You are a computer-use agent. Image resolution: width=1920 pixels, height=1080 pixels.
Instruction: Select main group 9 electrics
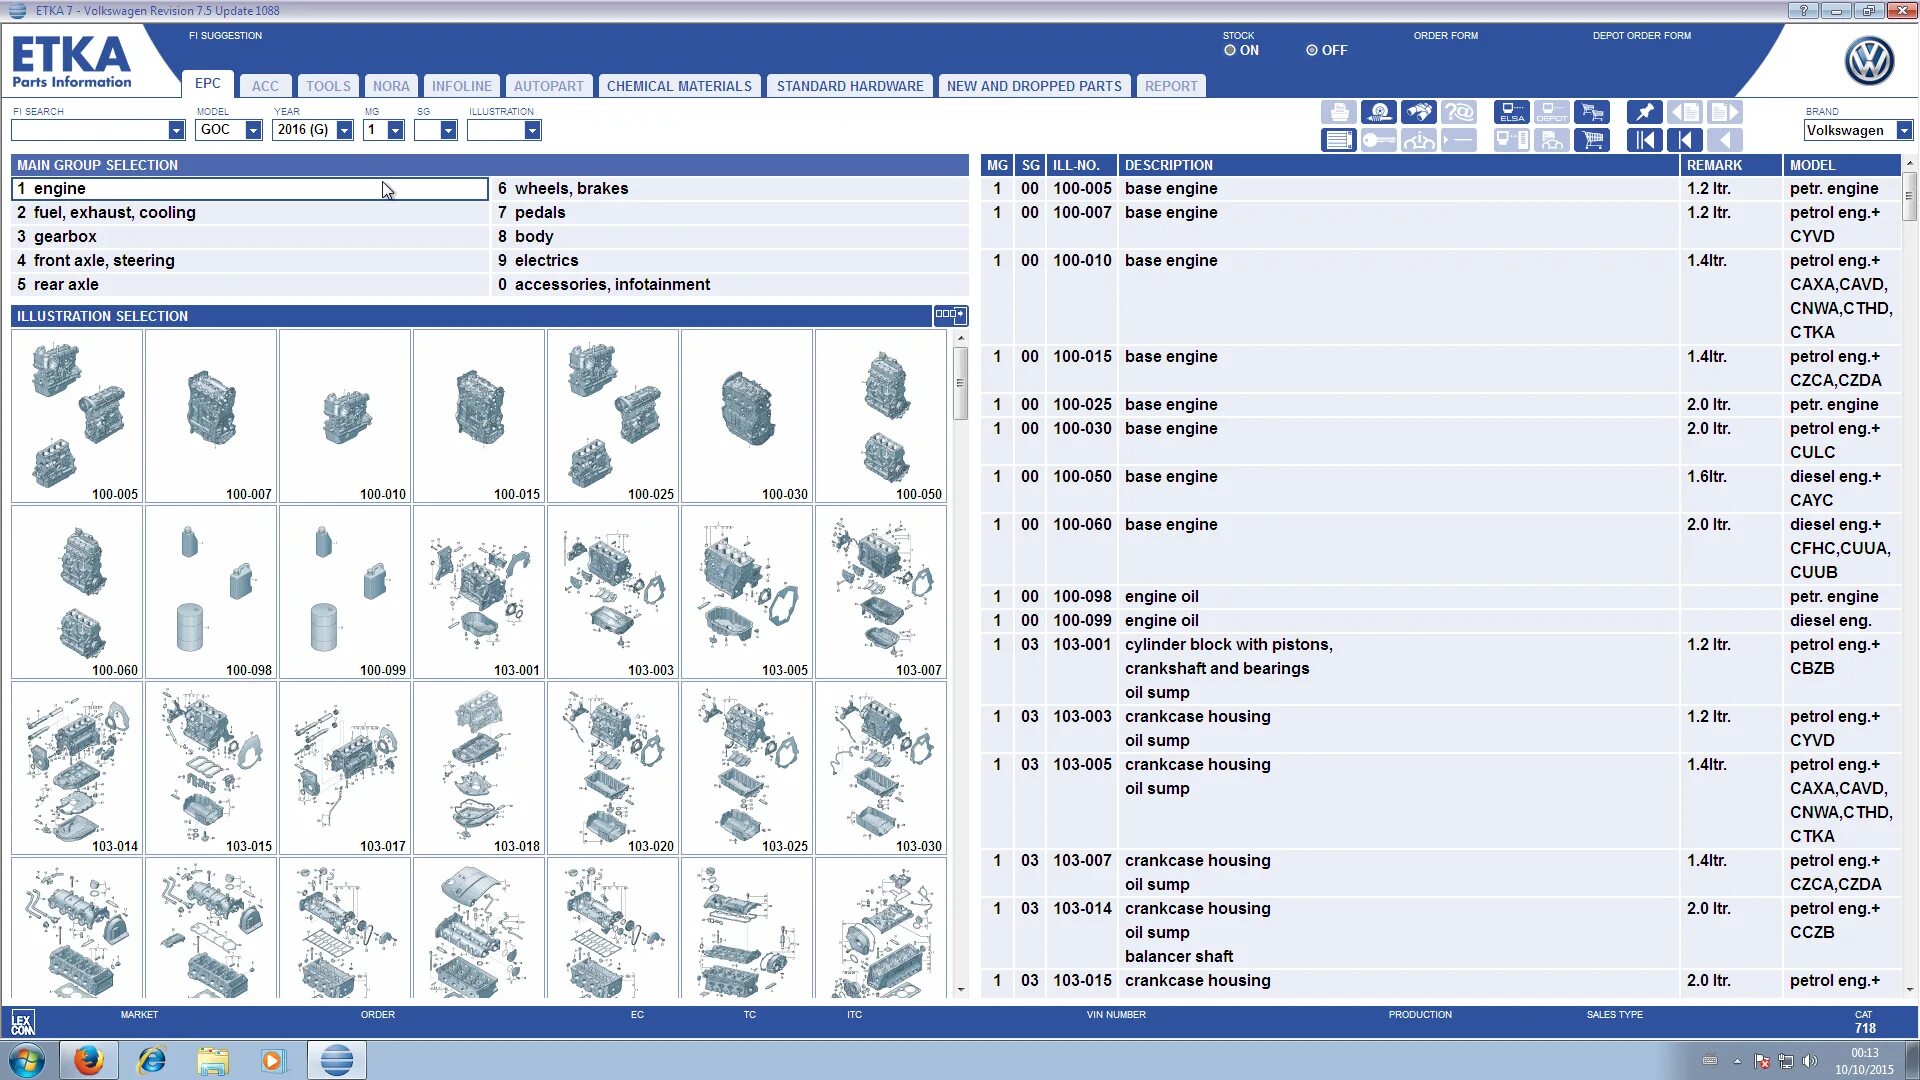[730, 260]
